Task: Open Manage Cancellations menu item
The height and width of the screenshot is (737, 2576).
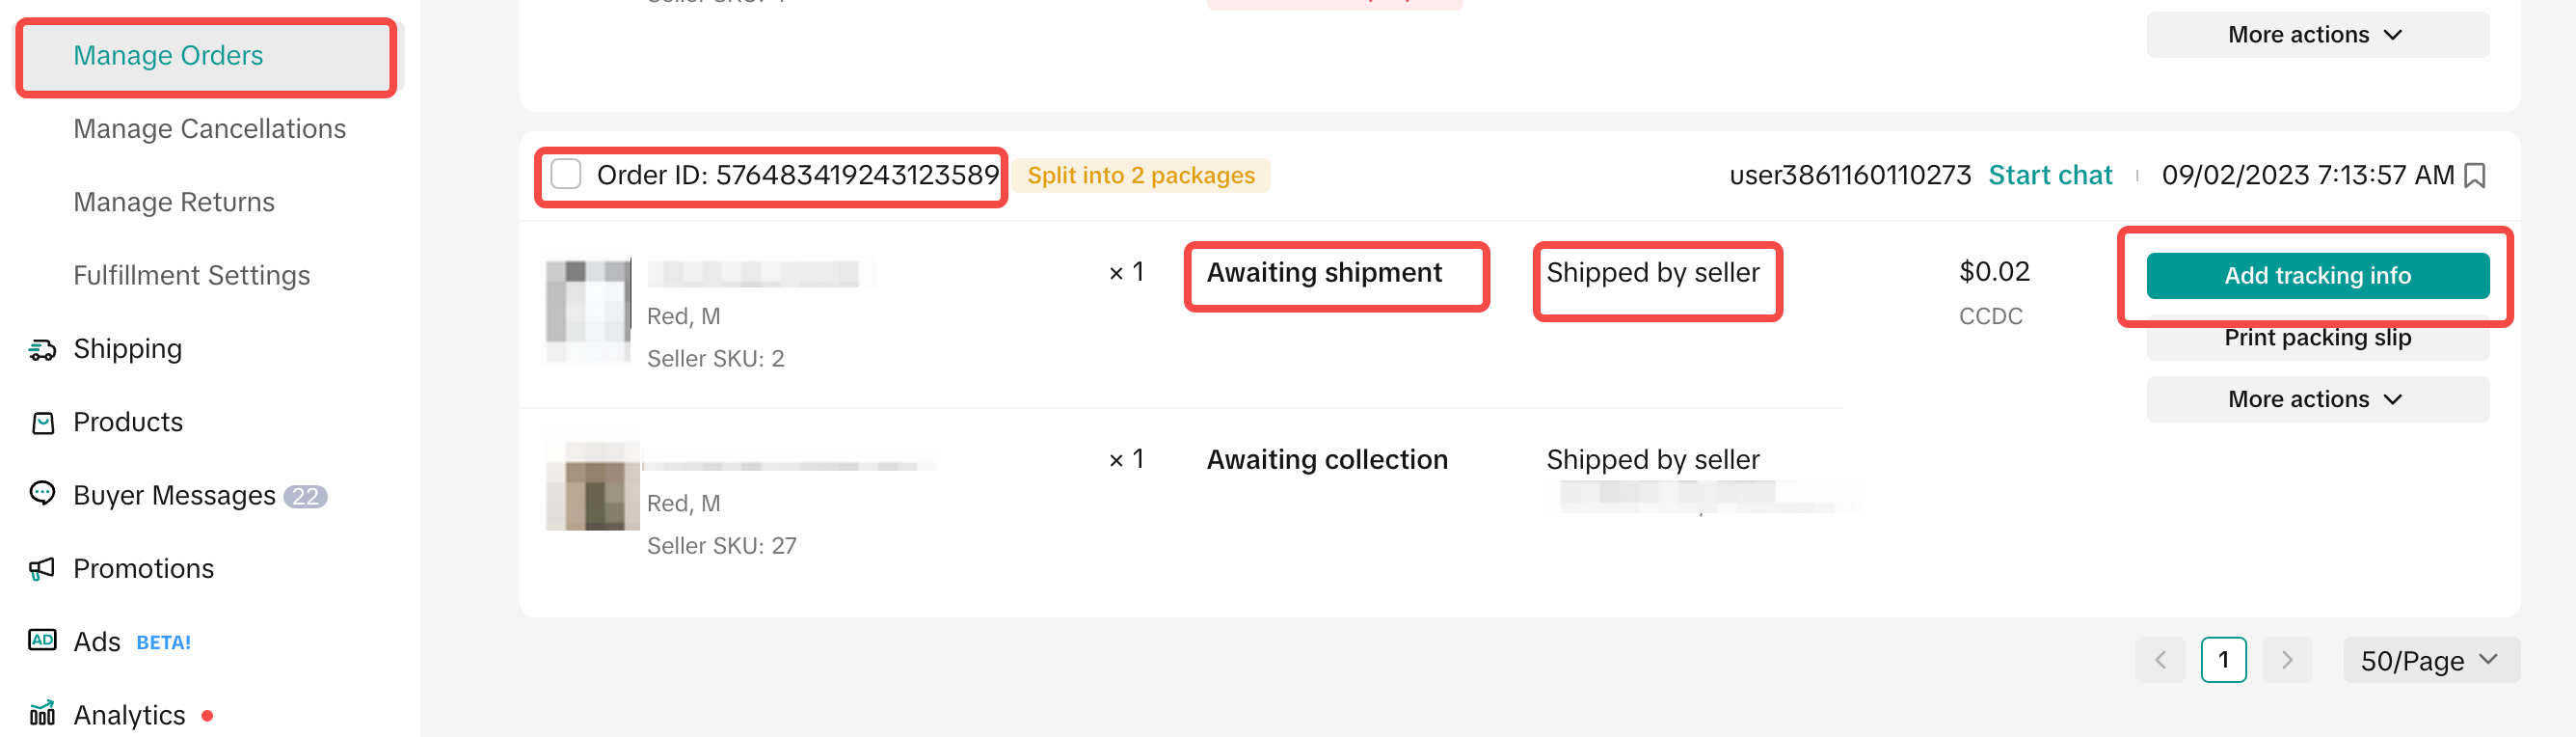Action: point(209,129)
